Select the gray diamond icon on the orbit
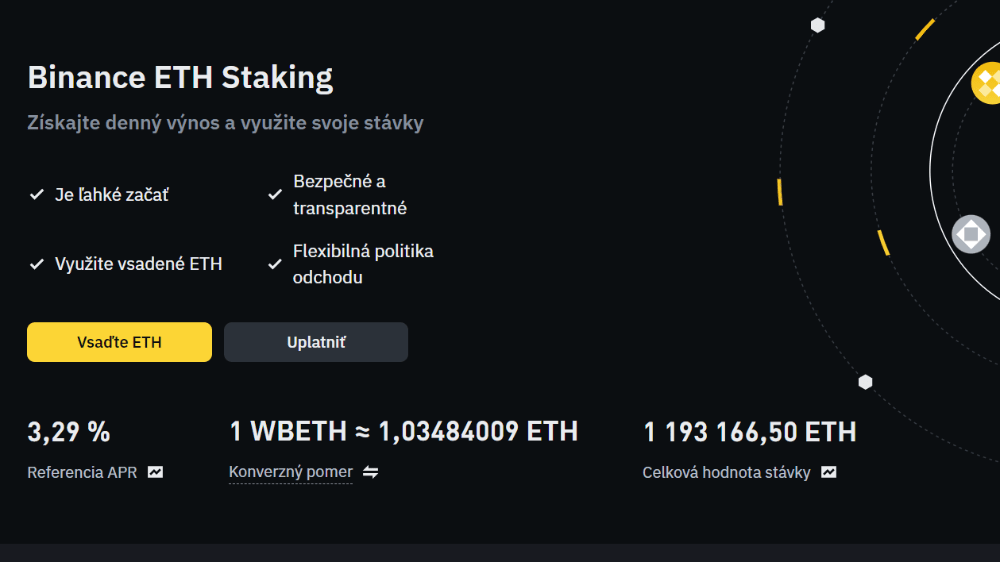 coord(970,235)
